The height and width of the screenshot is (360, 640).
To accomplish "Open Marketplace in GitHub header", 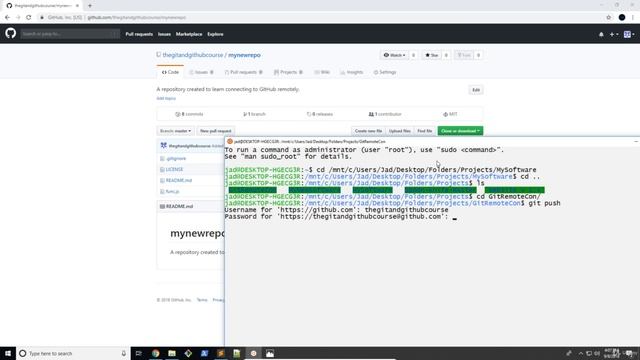I will [189, 34].
